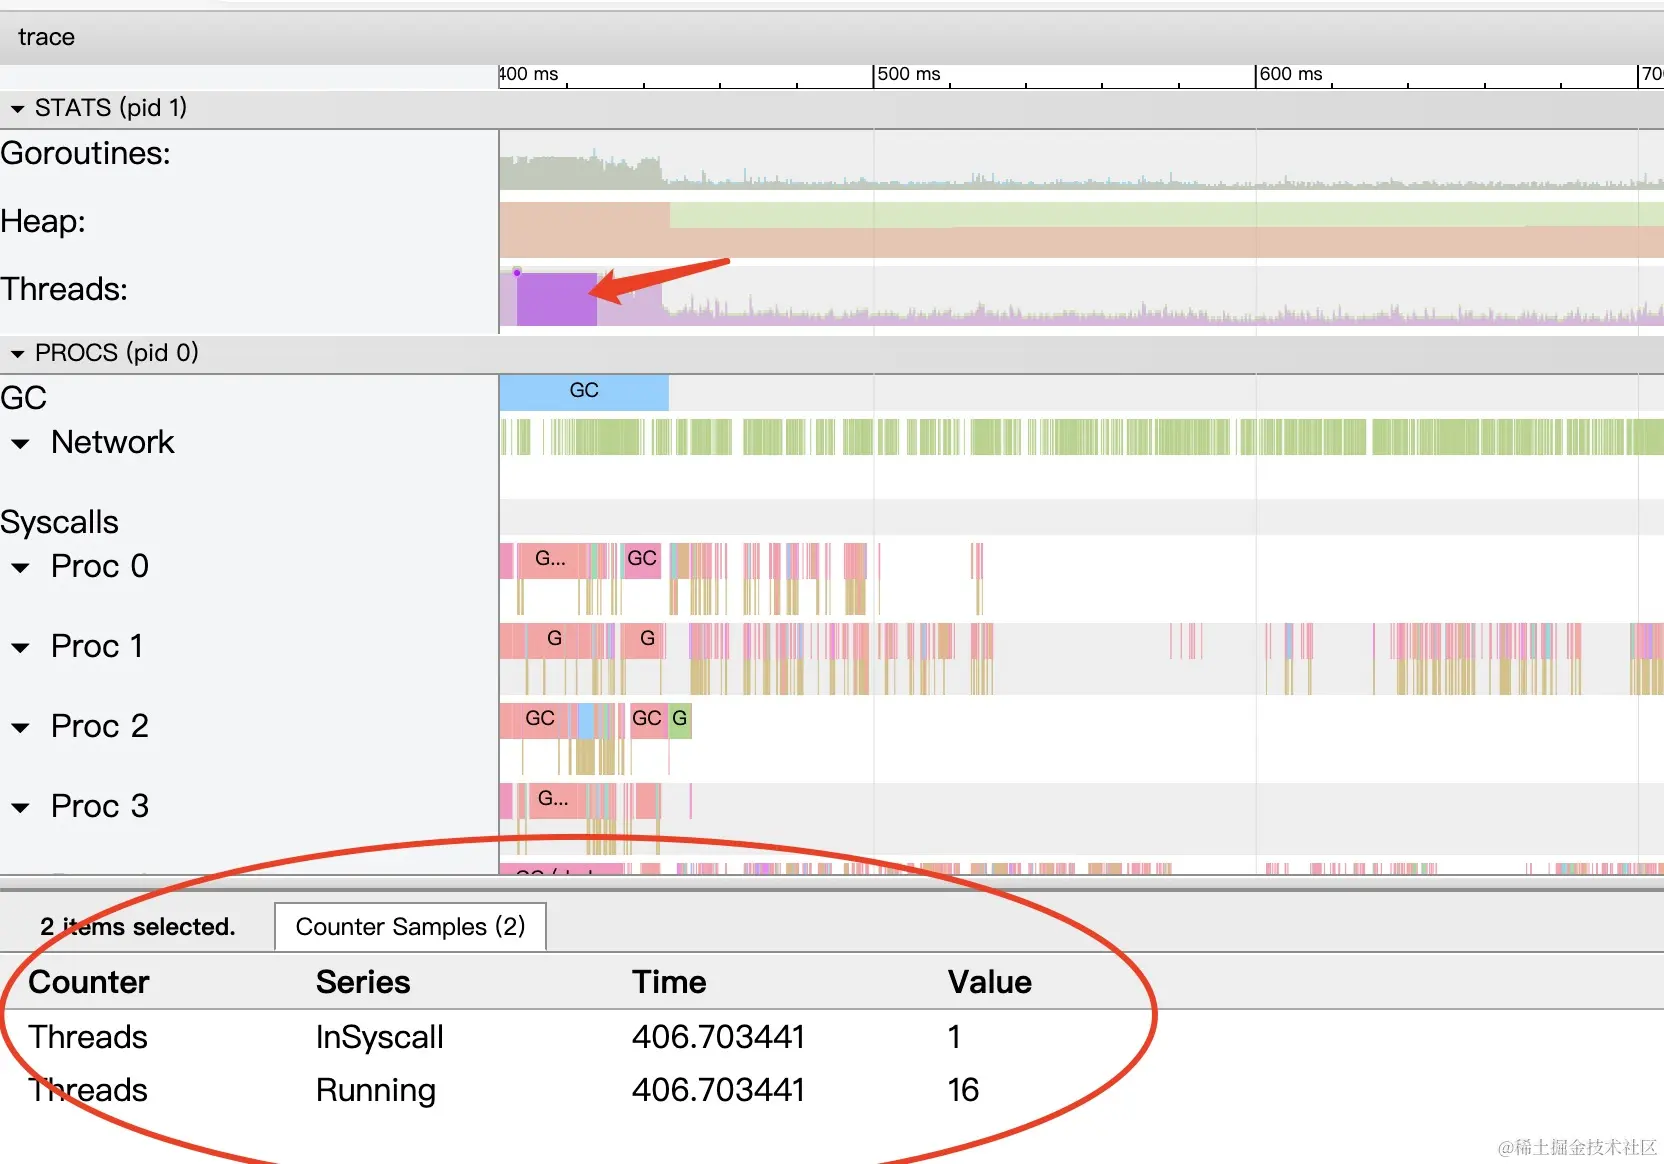Click the 500 ms ruler mark

tap(908, 74)
